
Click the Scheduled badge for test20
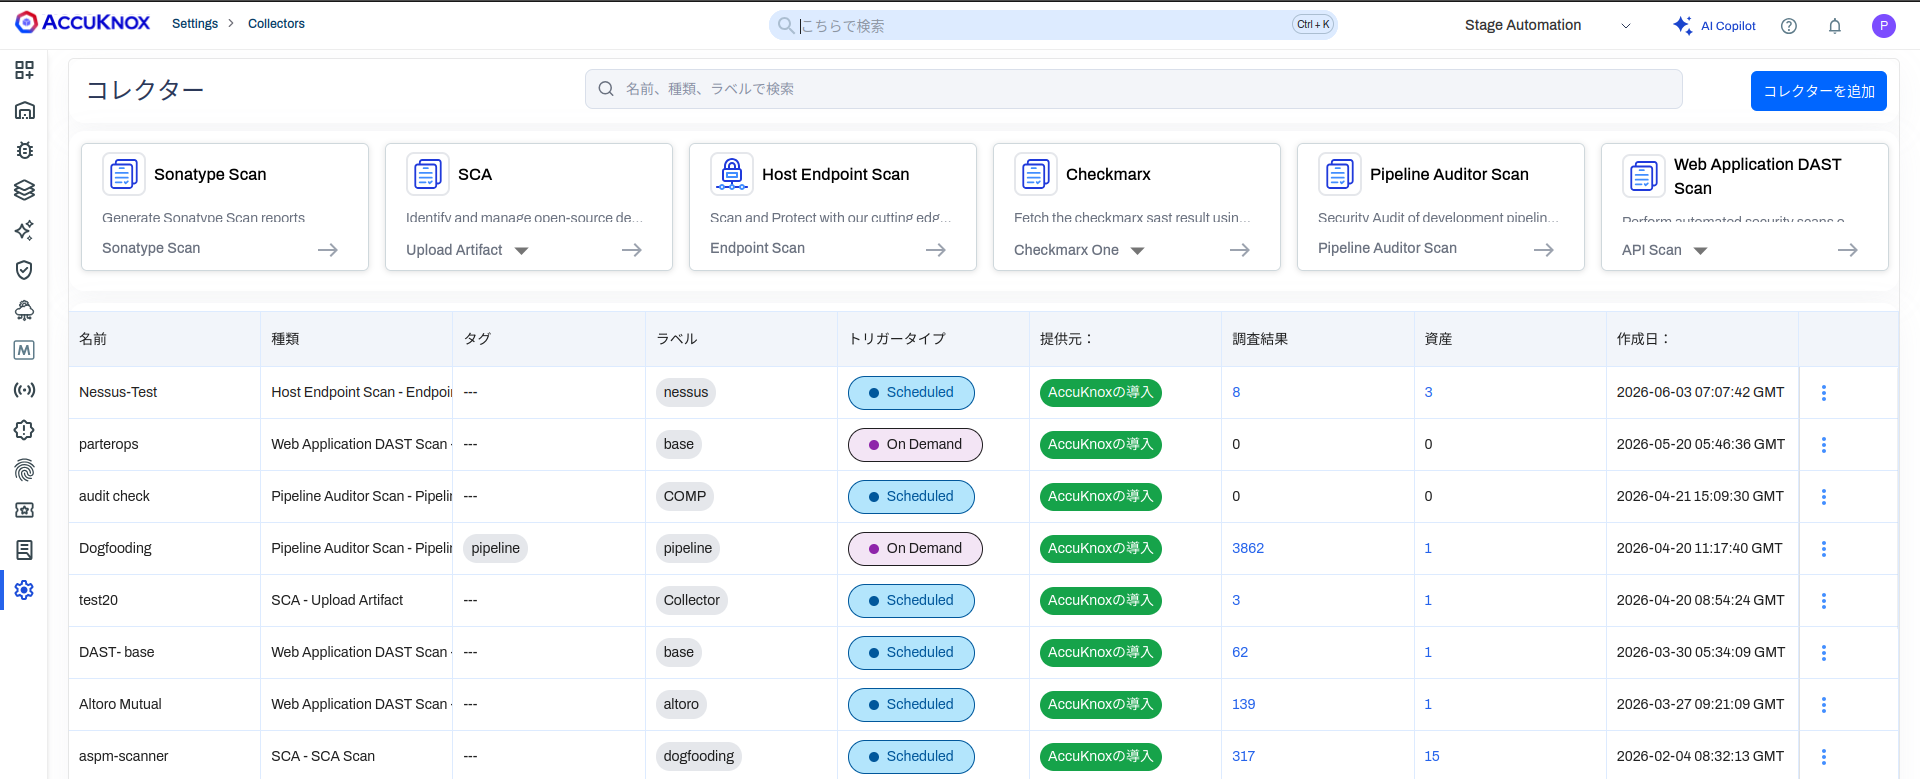pyautogui.click(x=911, y=601)
